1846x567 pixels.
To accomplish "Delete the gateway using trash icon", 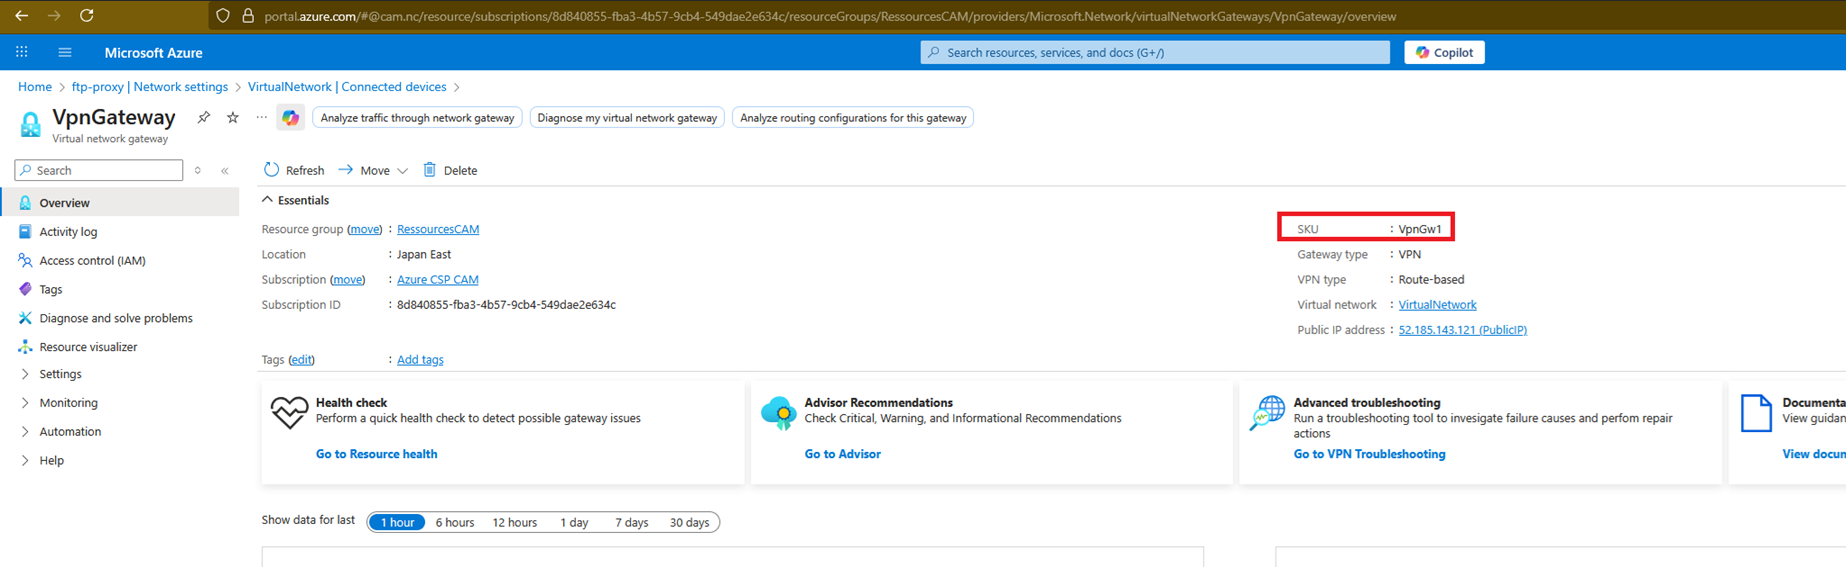I will [430, 170].
